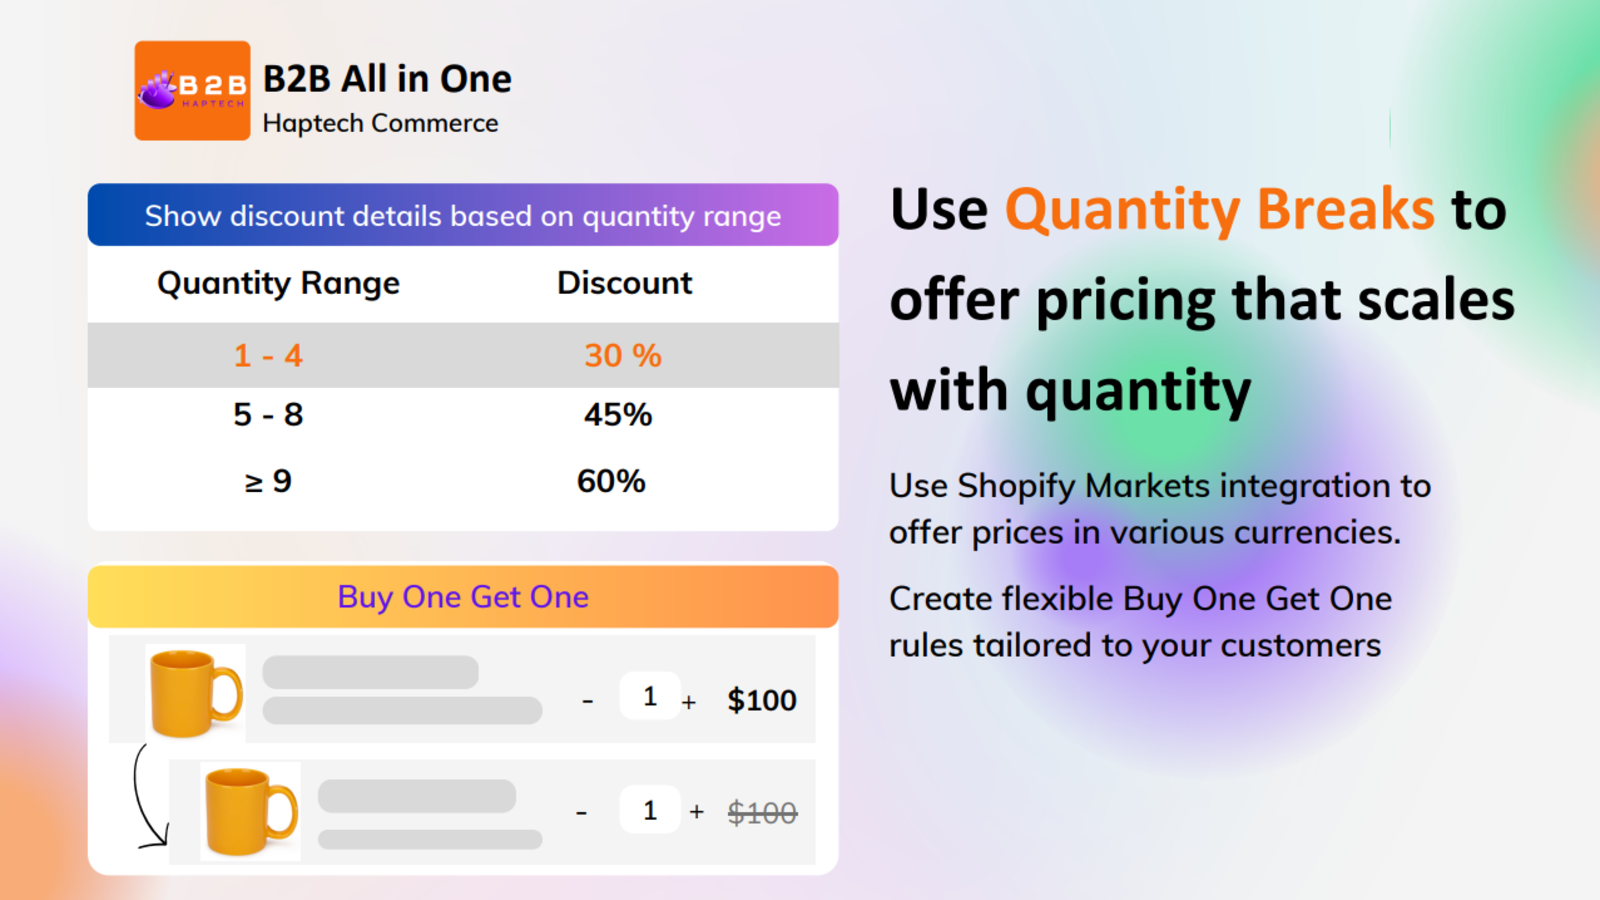Select the highlighted 1 - 4 quantity row
The height and width of the screenshot is (900, 1600).
click(x=463, y=355)
